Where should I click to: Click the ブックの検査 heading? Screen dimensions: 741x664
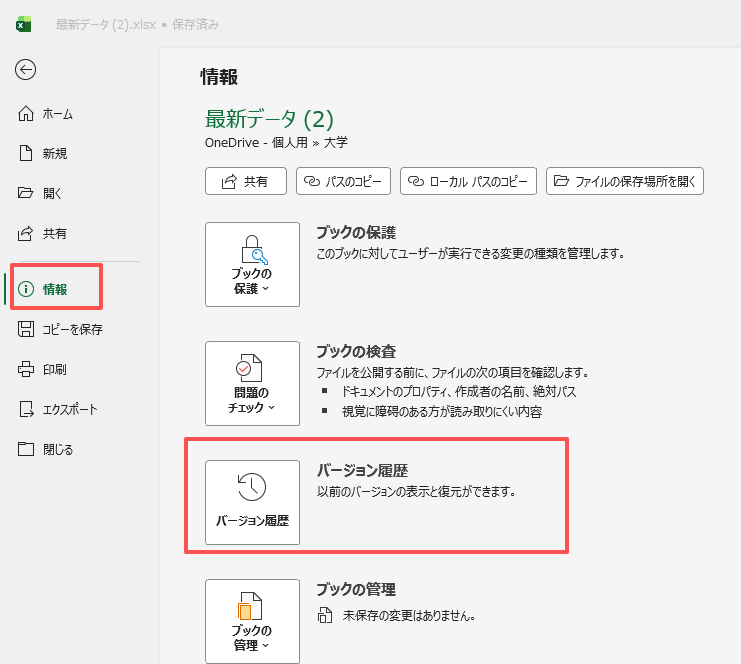point(356,351)
